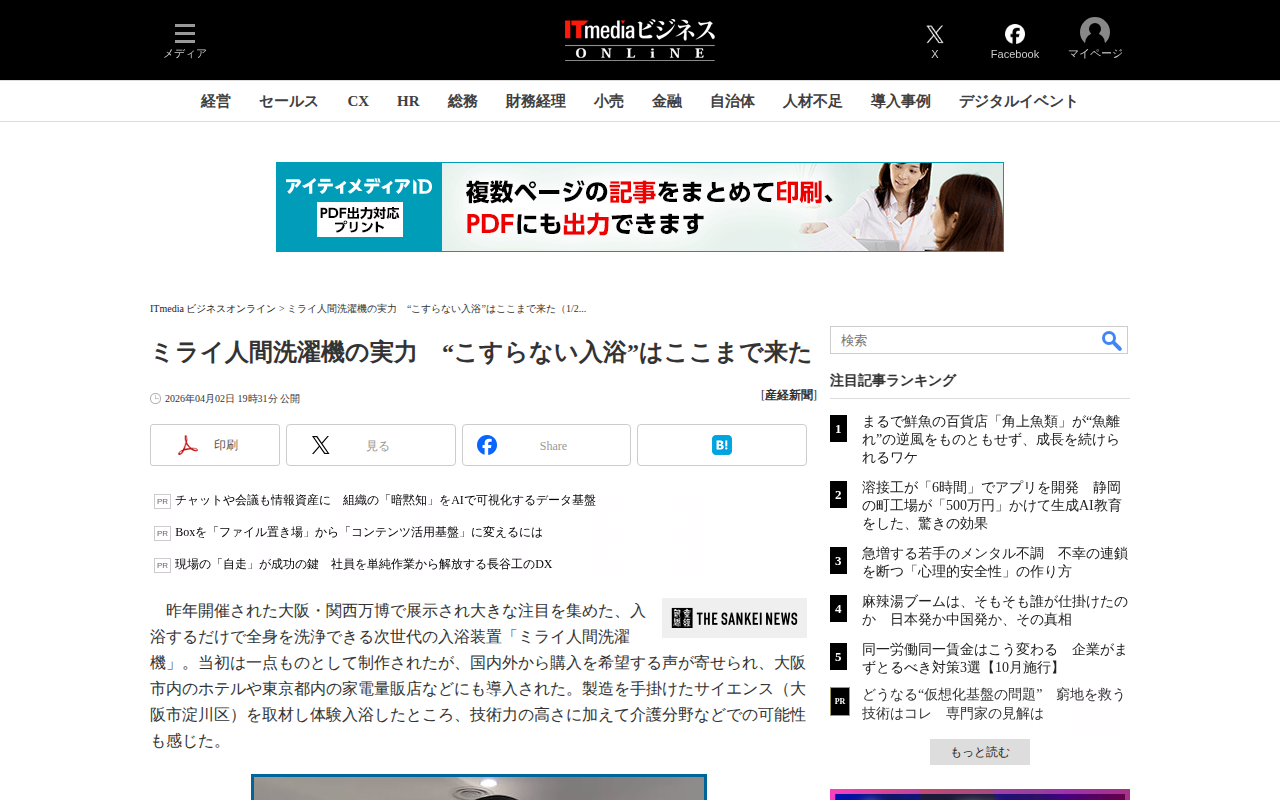Click the PR badge beside 仮想化基盤 article

point(840,701)
